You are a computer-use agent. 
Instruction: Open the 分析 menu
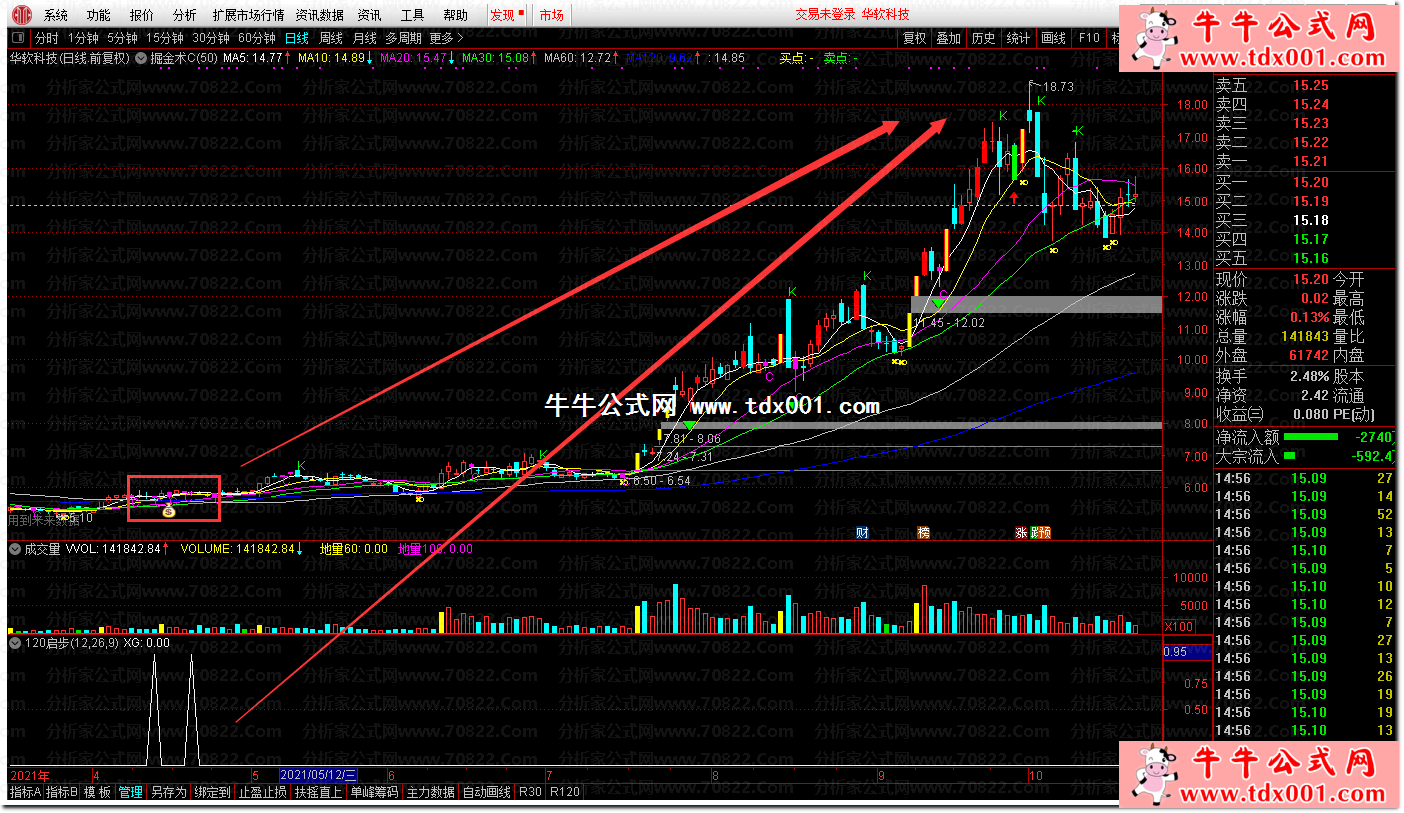point(184,15)
